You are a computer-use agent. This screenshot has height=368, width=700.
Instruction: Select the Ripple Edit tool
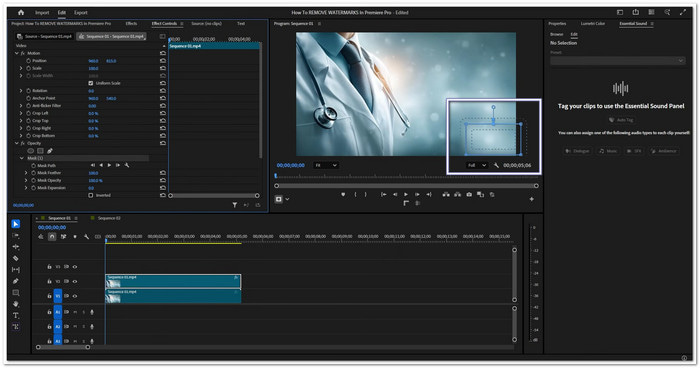[x=16, y=247]
